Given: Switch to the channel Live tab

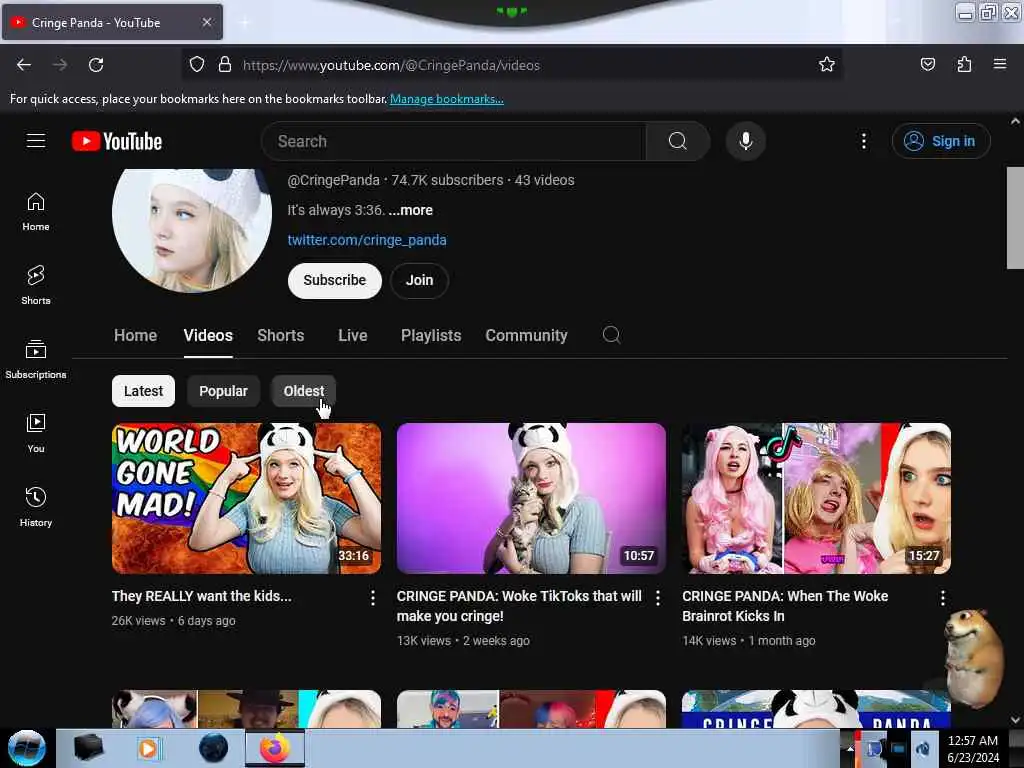Looking at the screenshot, I should [353, 336].
